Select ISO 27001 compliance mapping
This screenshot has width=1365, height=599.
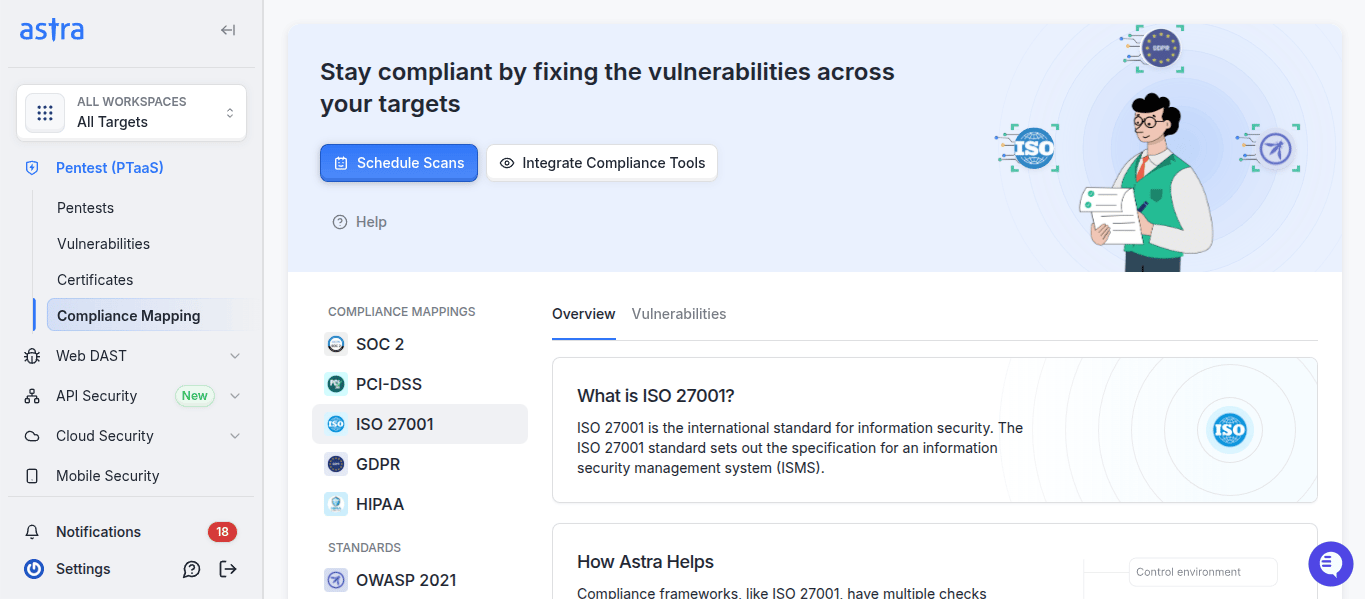click(x=420, y=424)
